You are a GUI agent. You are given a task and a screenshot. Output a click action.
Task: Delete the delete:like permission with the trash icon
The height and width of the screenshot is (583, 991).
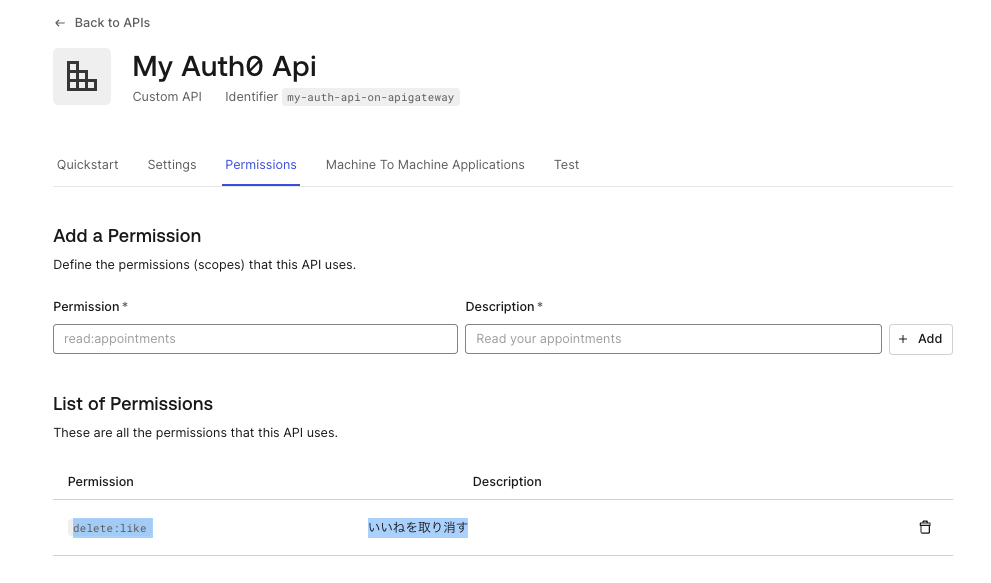coord(925,527)
